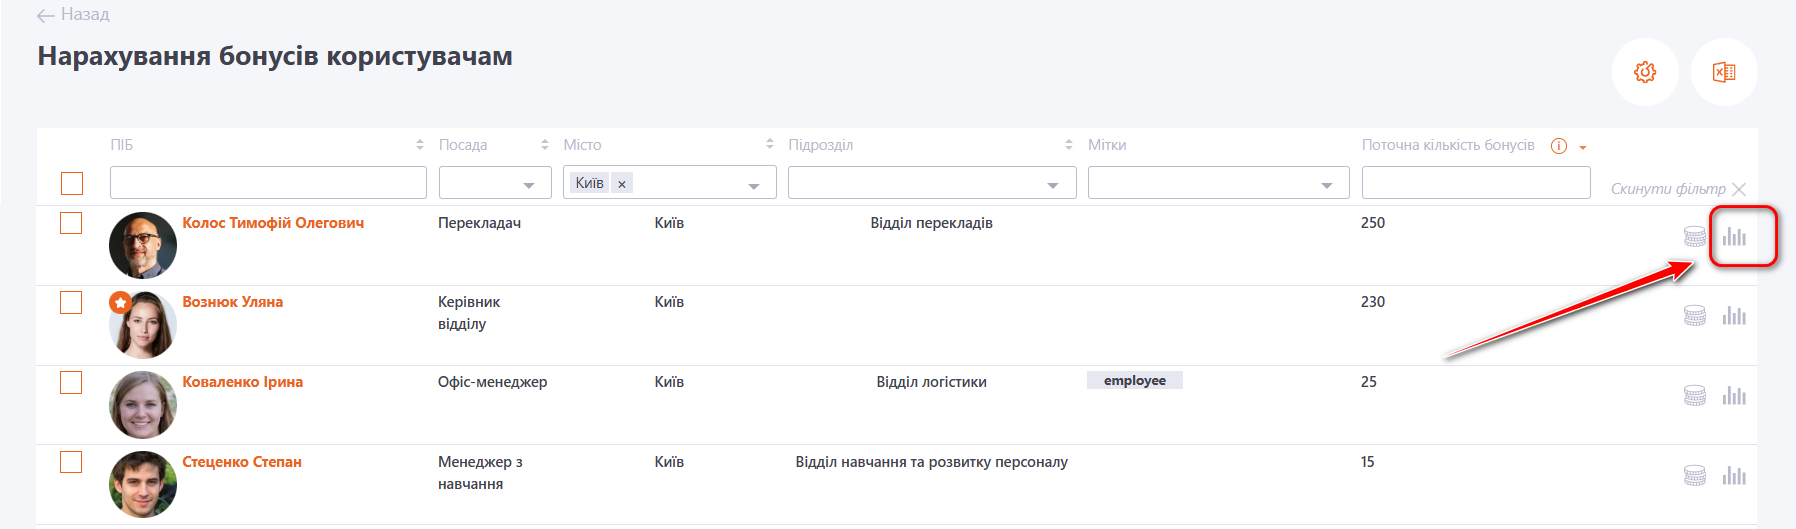Expand the Посада filter dropdown
1796x529 pixels.
(x=529, y=185)
